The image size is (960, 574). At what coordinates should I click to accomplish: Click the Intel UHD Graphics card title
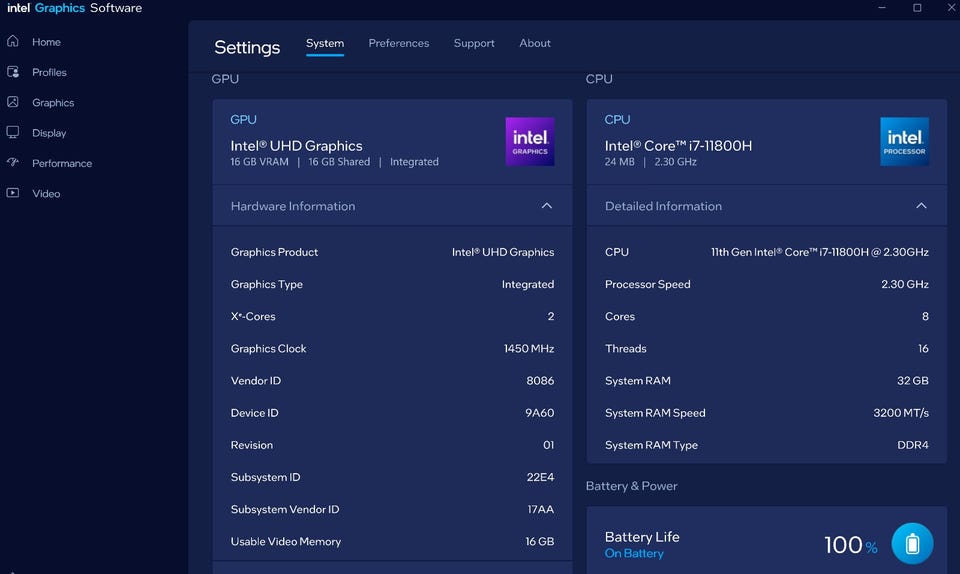click(296, 146)
